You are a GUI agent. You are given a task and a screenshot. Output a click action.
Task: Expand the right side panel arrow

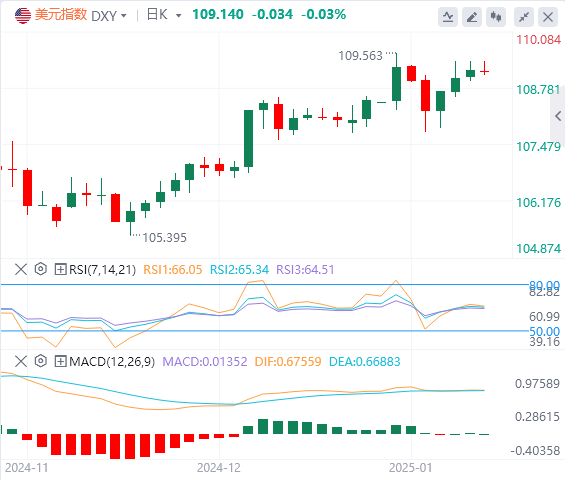[x=558, y=116]
